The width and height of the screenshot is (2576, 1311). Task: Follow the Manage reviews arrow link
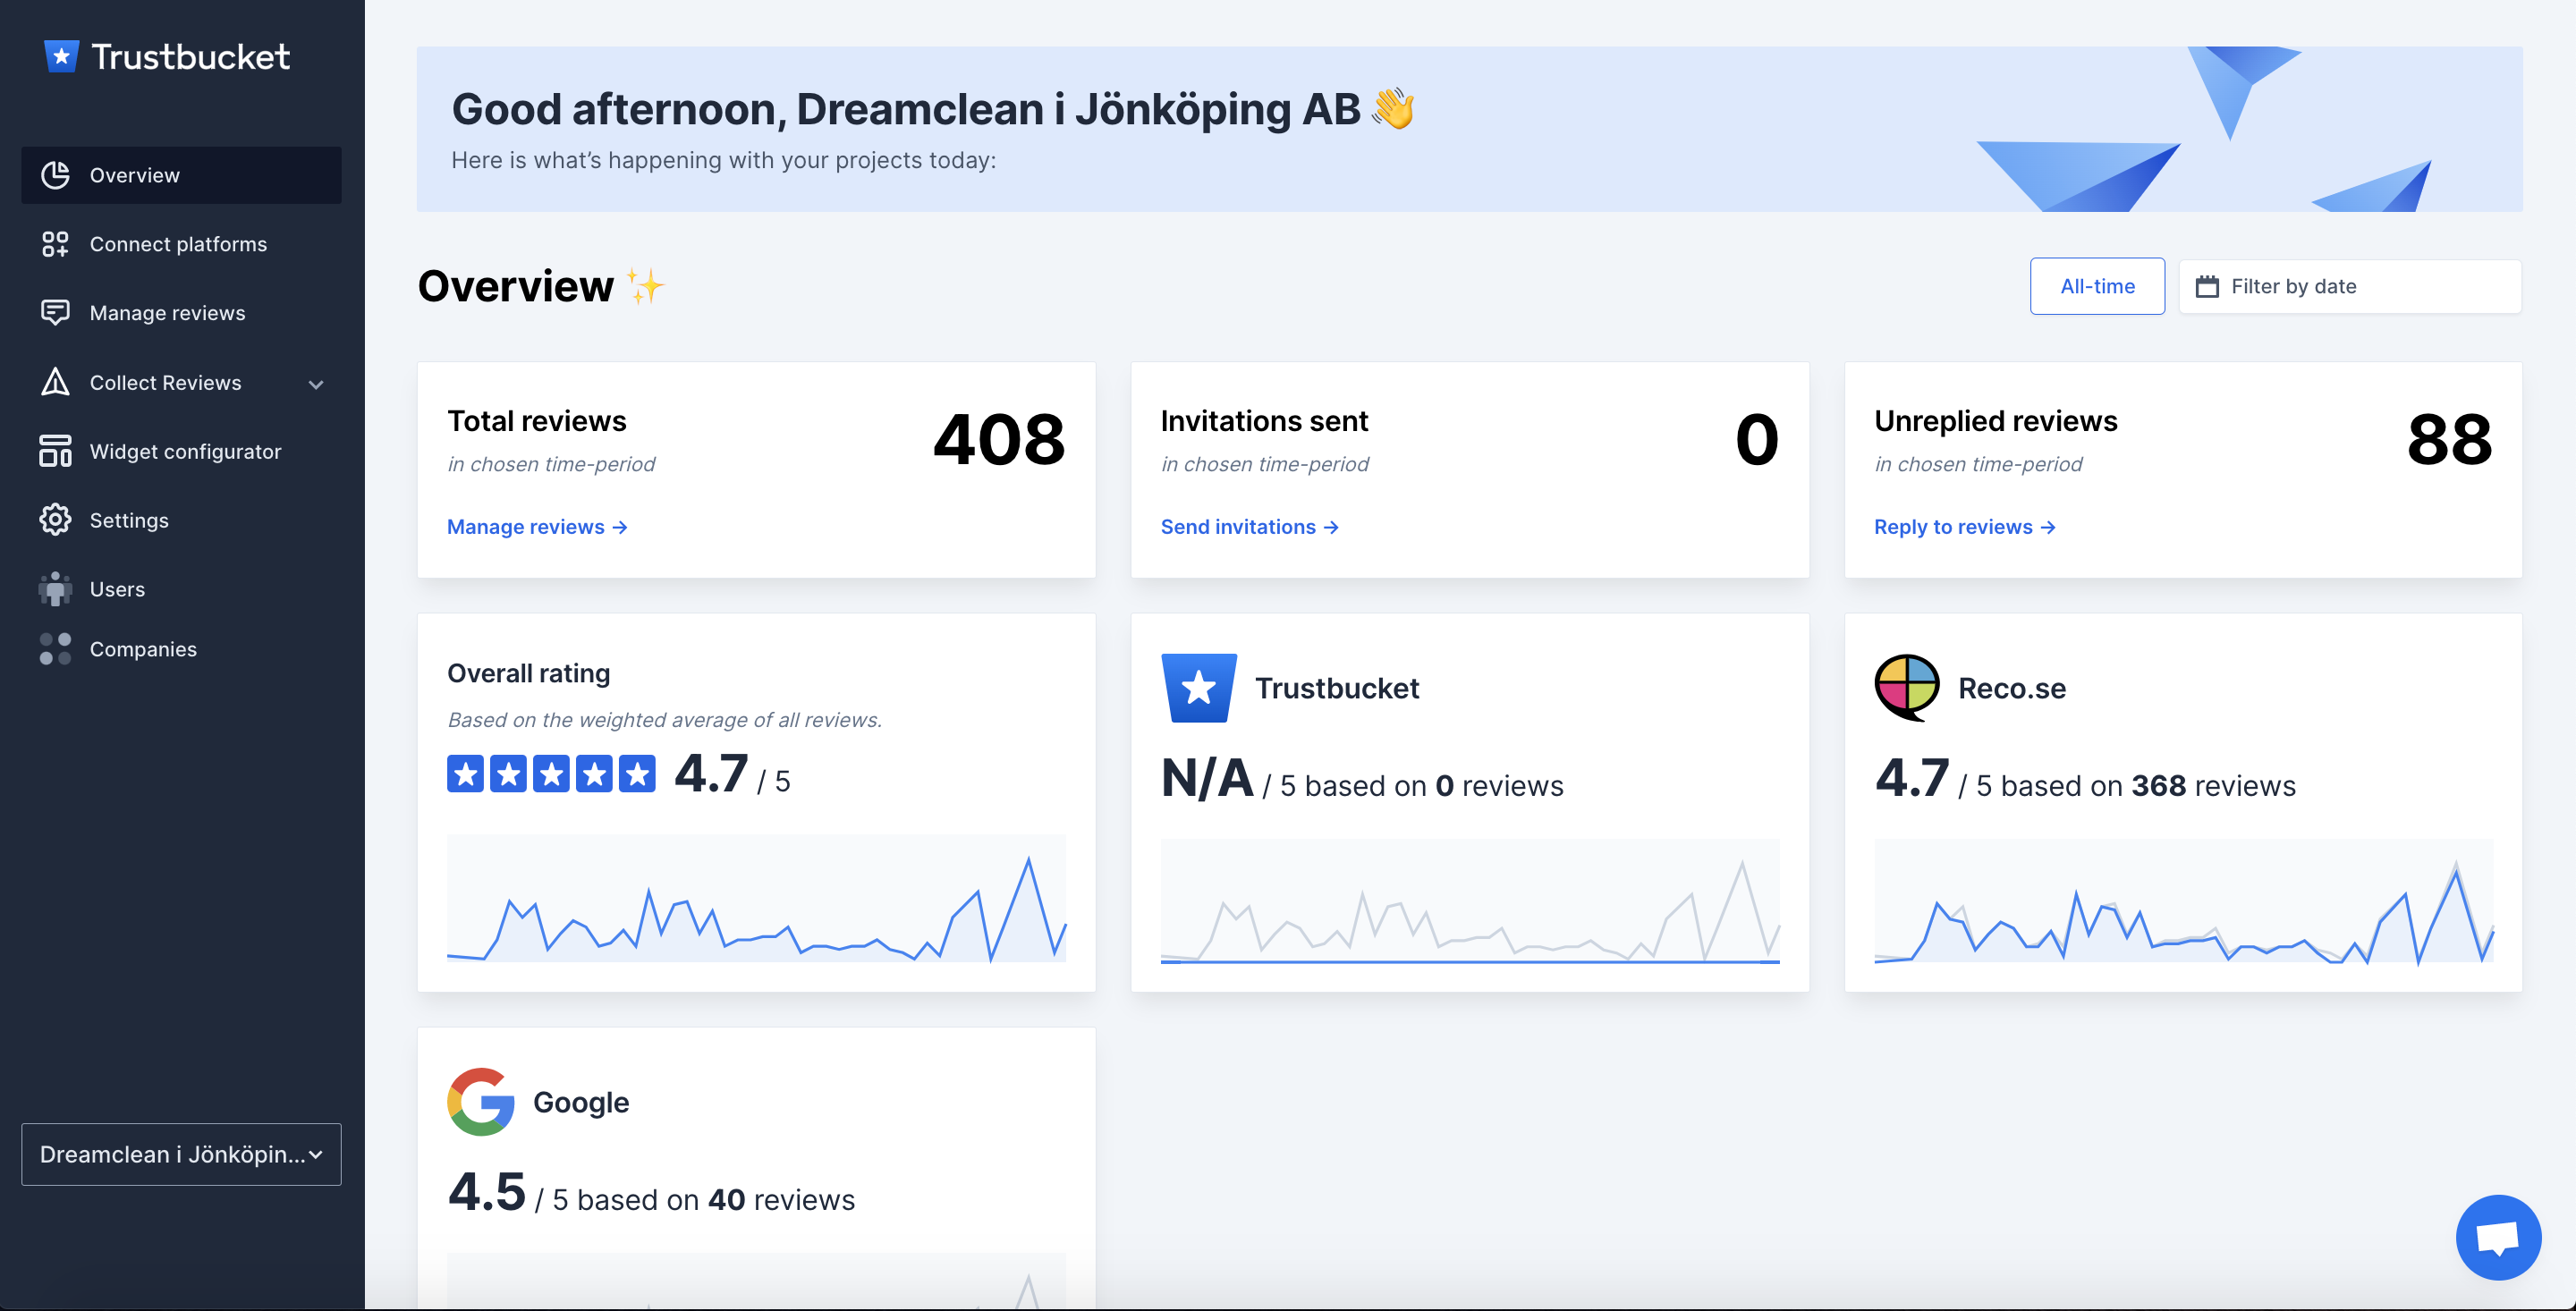537,527
